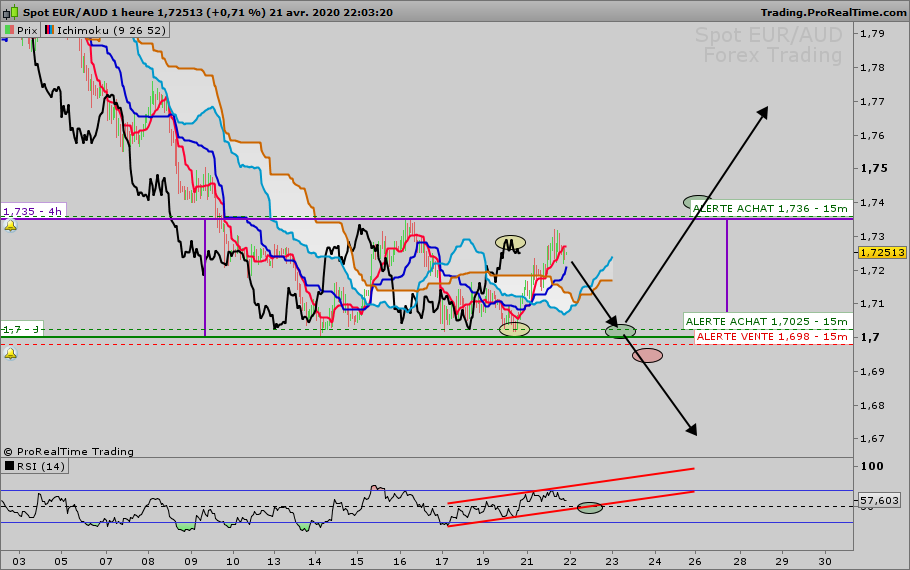
Task: Select the 1,735 - 4h line label
Action: point(33,212)
